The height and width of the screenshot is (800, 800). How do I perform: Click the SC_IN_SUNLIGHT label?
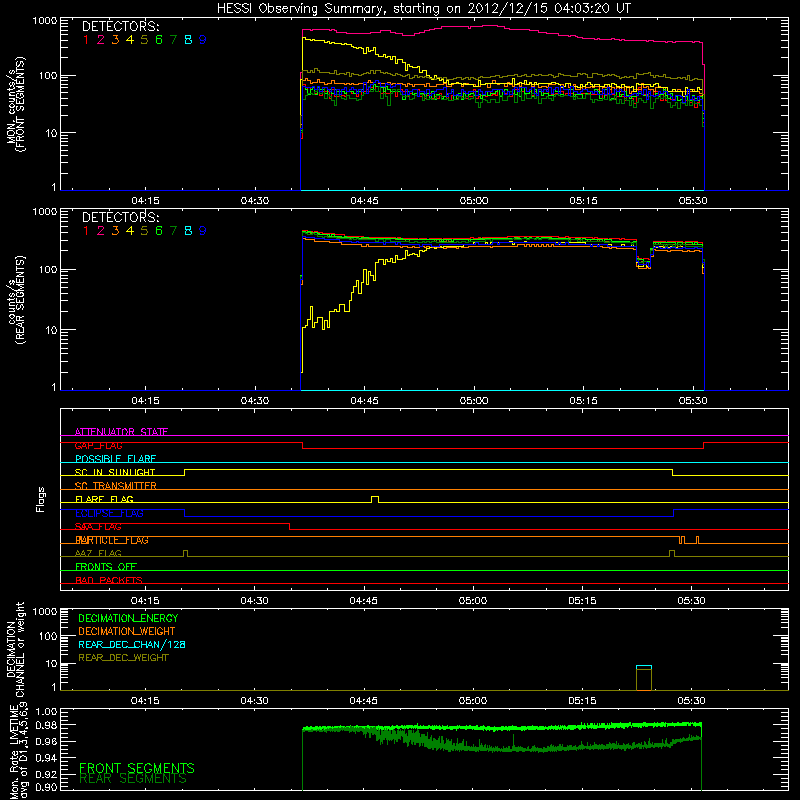pyautogui.click(x=115, y=472)
